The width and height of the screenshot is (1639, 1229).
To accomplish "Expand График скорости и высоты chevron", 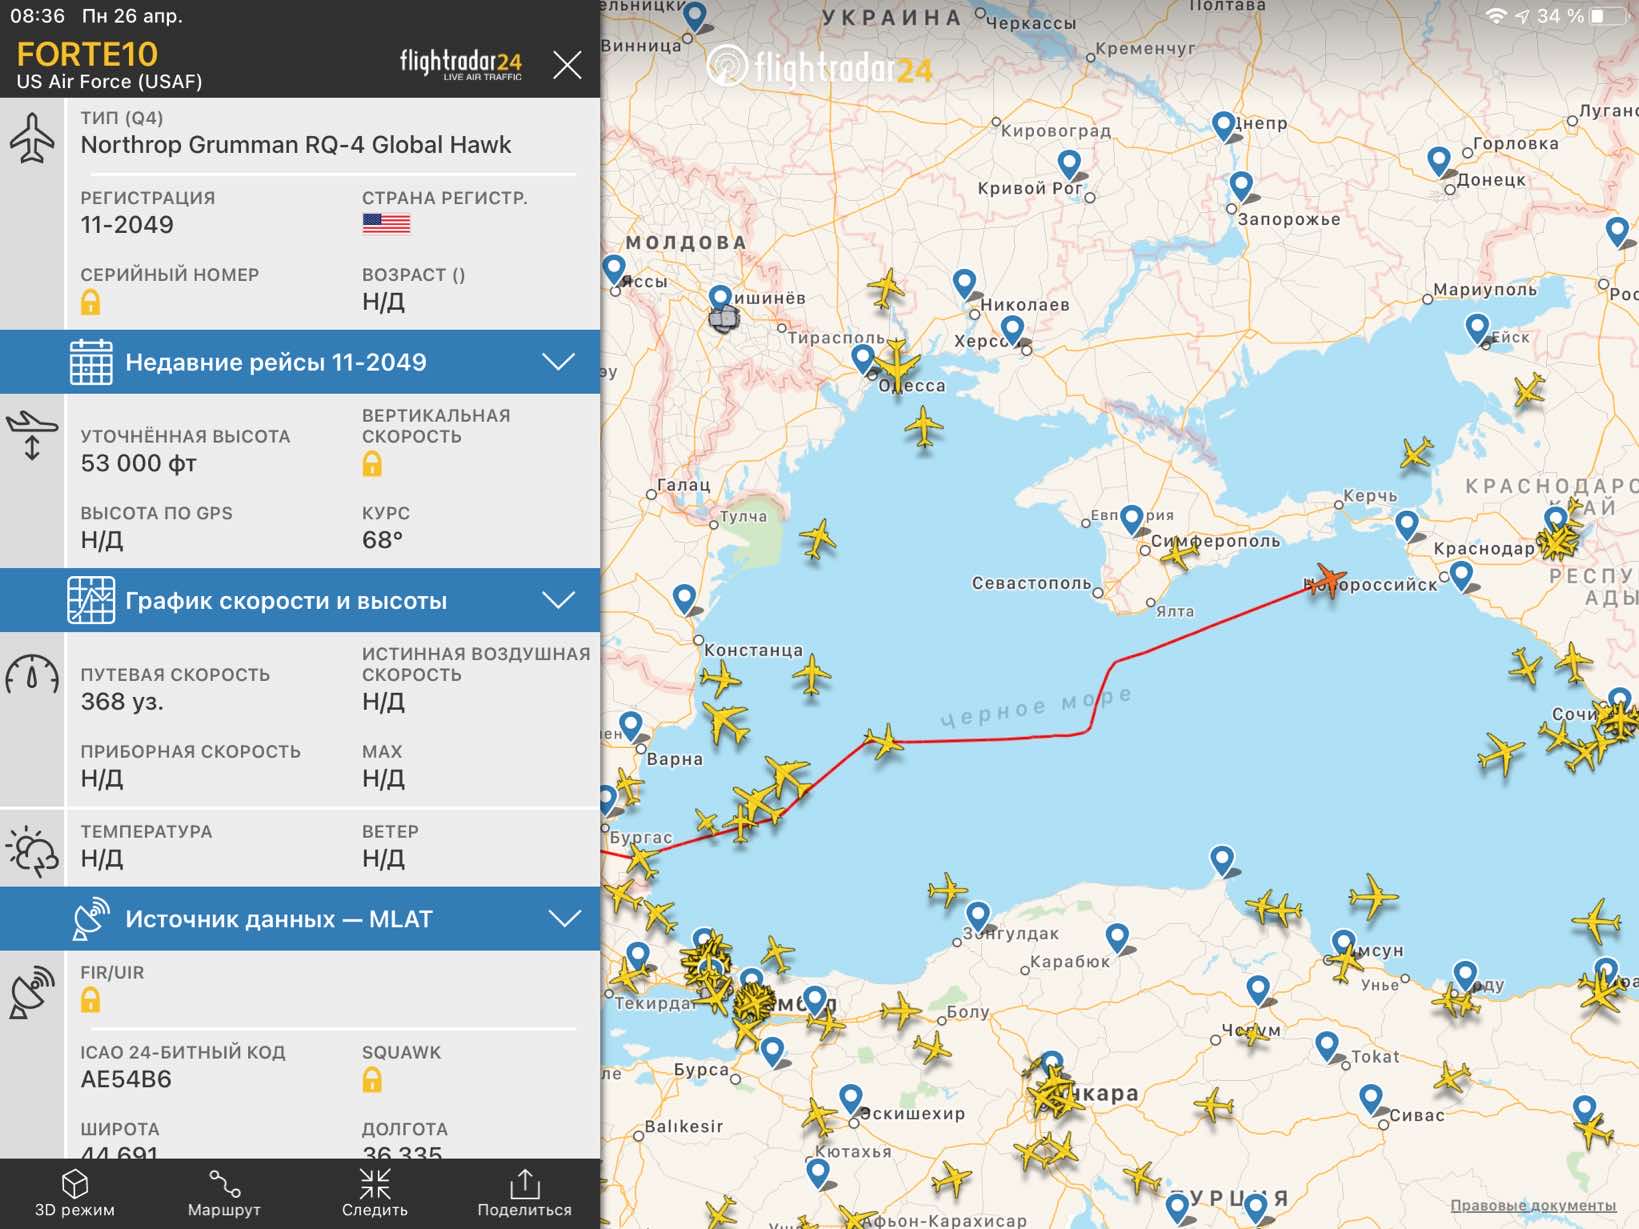I will click(558, 600).
